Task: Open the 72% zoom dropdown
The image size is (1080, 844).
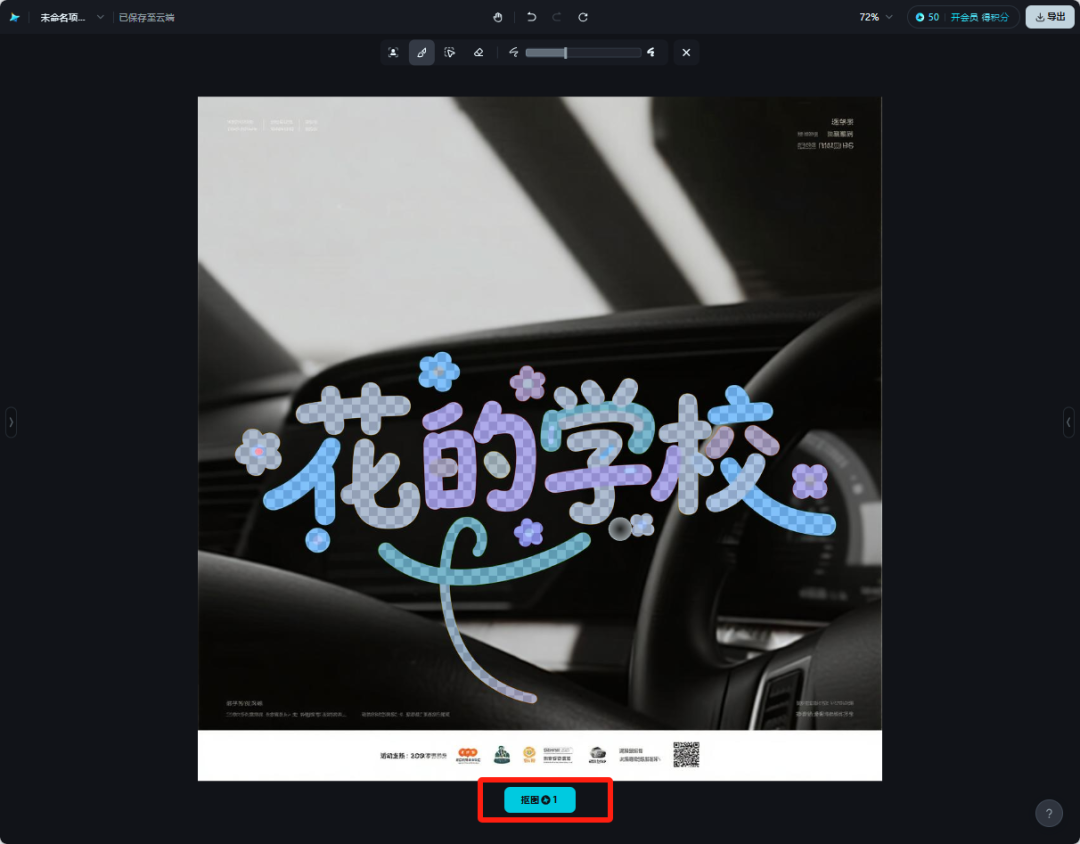Action: point(876,17)
